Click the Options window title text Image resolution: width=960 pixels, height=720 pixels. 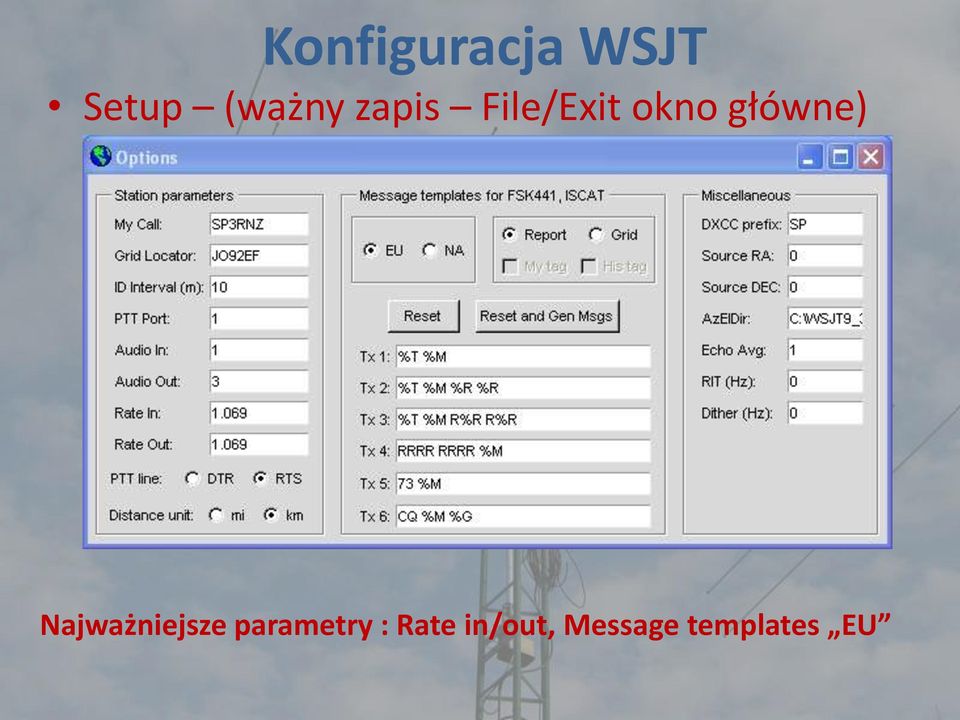tap(147, 158)
